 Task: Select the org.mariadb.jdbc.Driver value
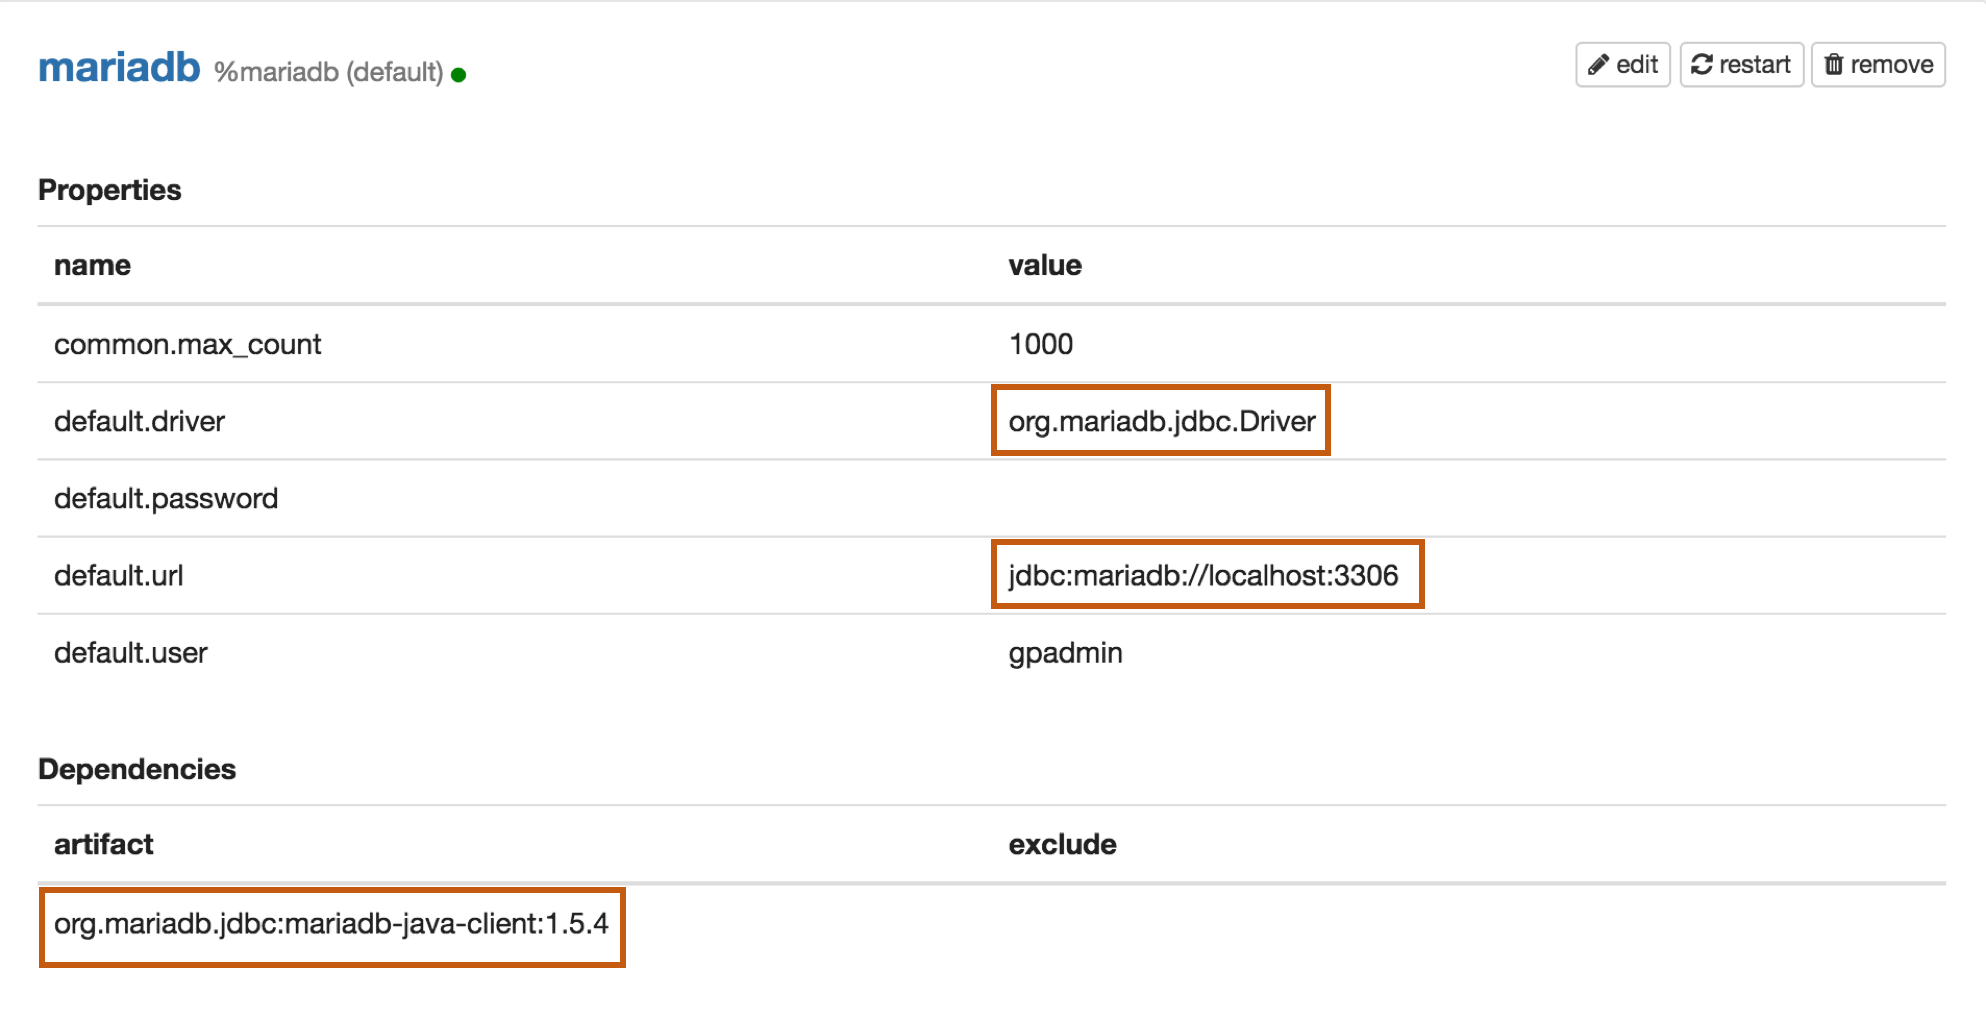coord(1161,421)
